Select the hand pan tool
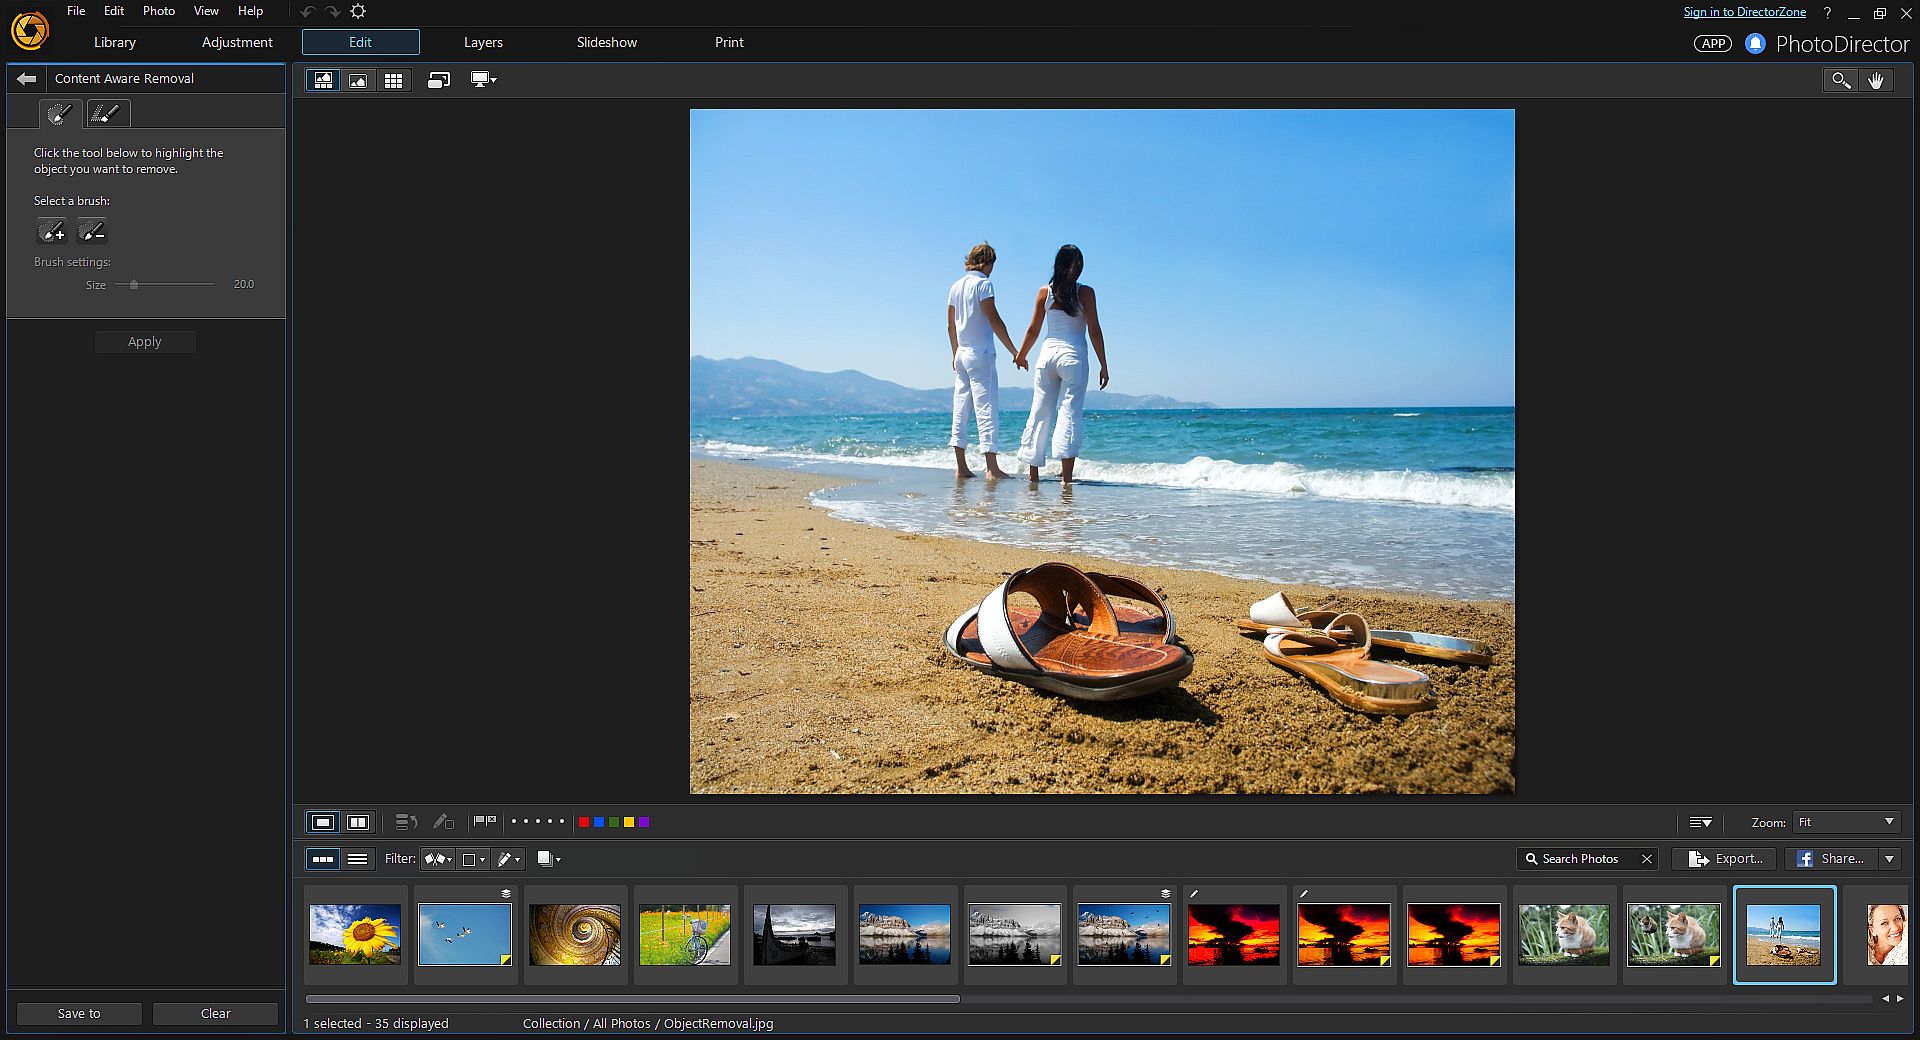 click(x=1876, y=81)
